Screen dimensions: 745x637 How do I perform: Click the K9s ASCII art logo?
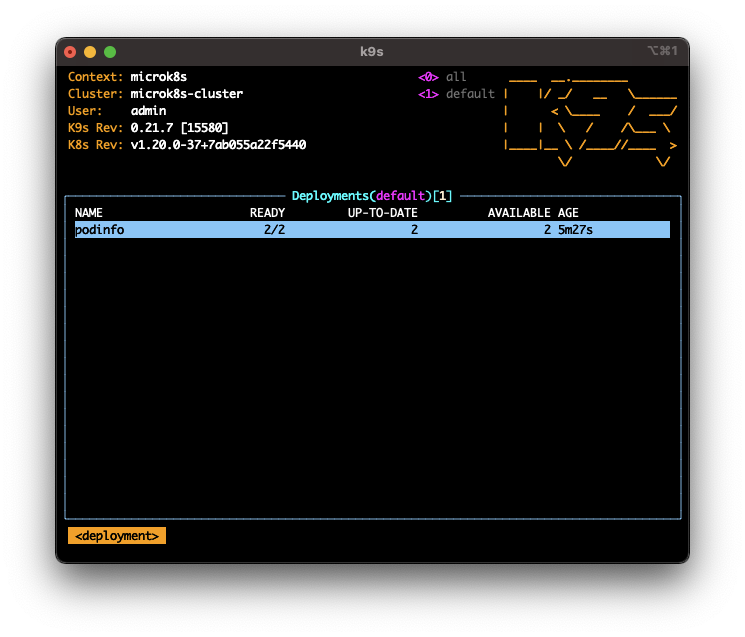click(x=590, y=119)
